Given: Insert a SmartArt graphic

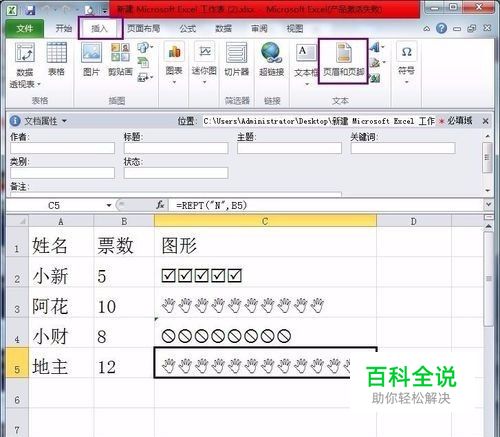Looking at the screenshot, I should click(x=143, y=62).
